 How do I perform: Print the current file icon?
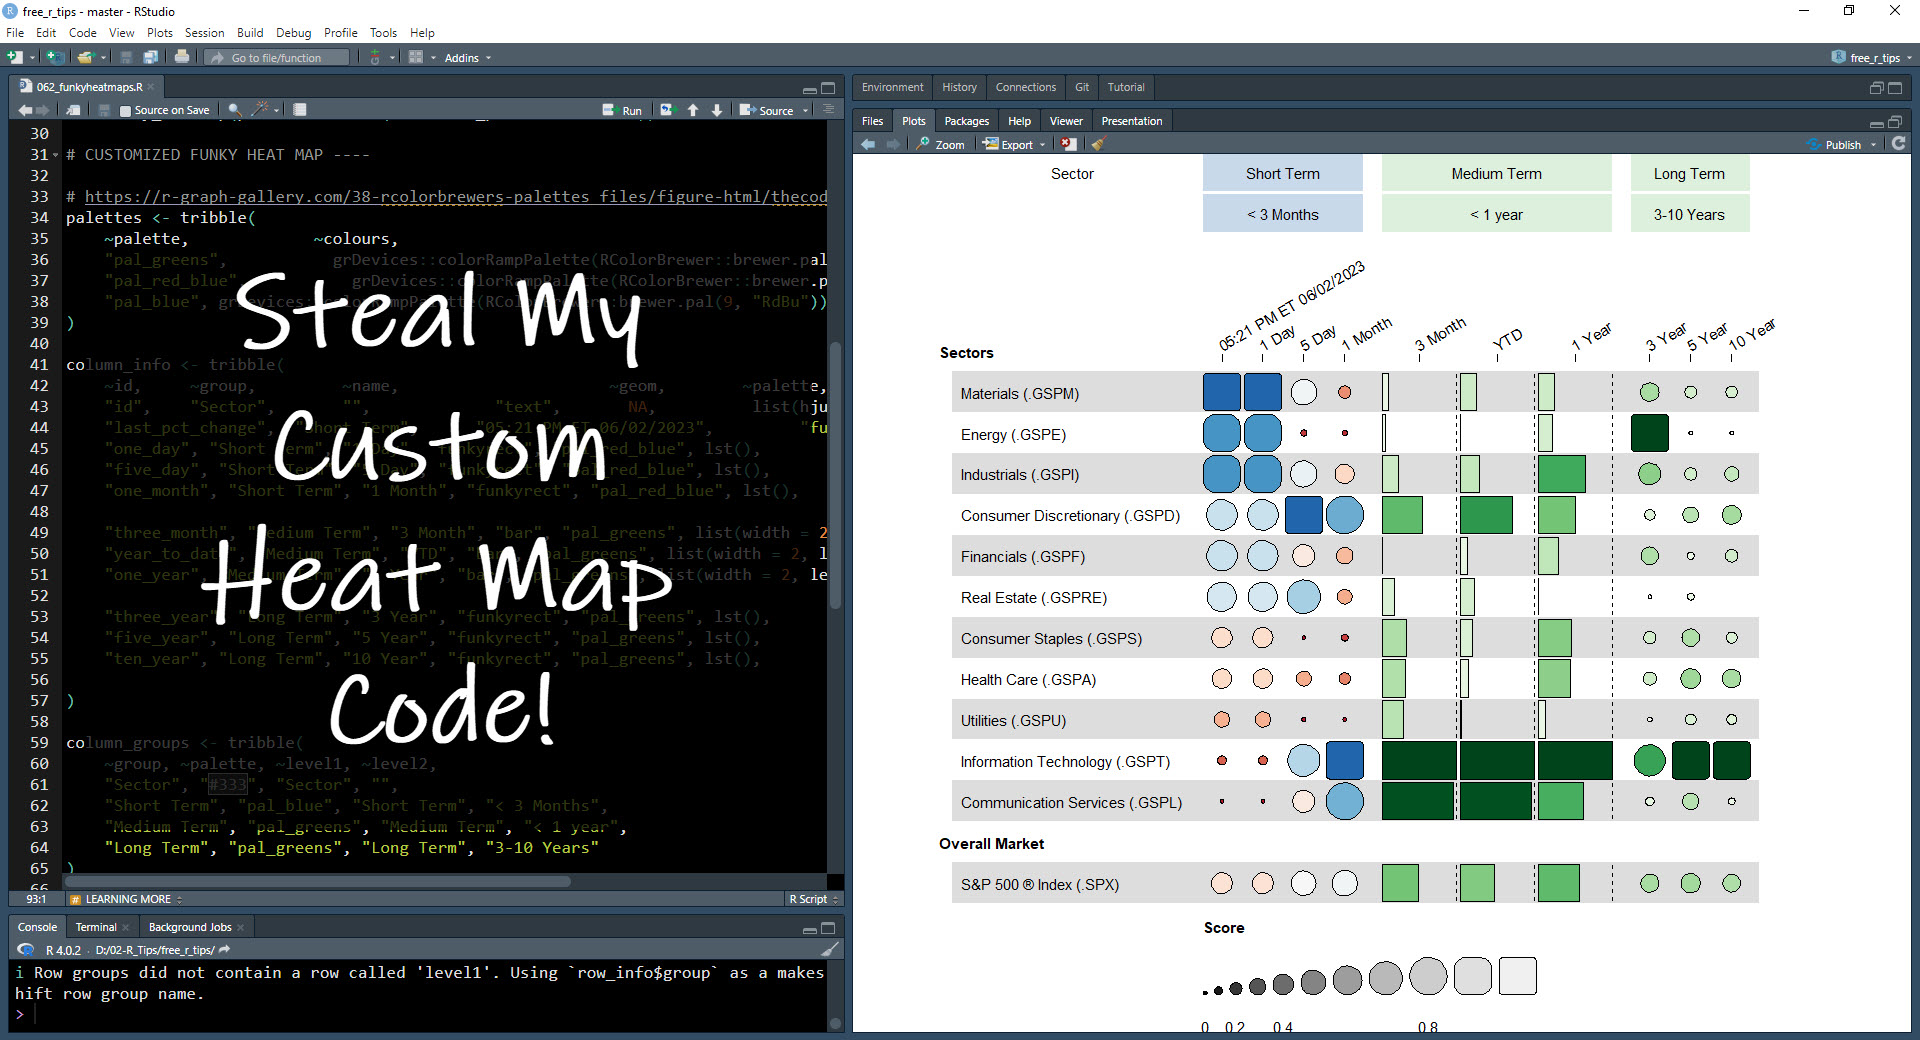(182, 57)
